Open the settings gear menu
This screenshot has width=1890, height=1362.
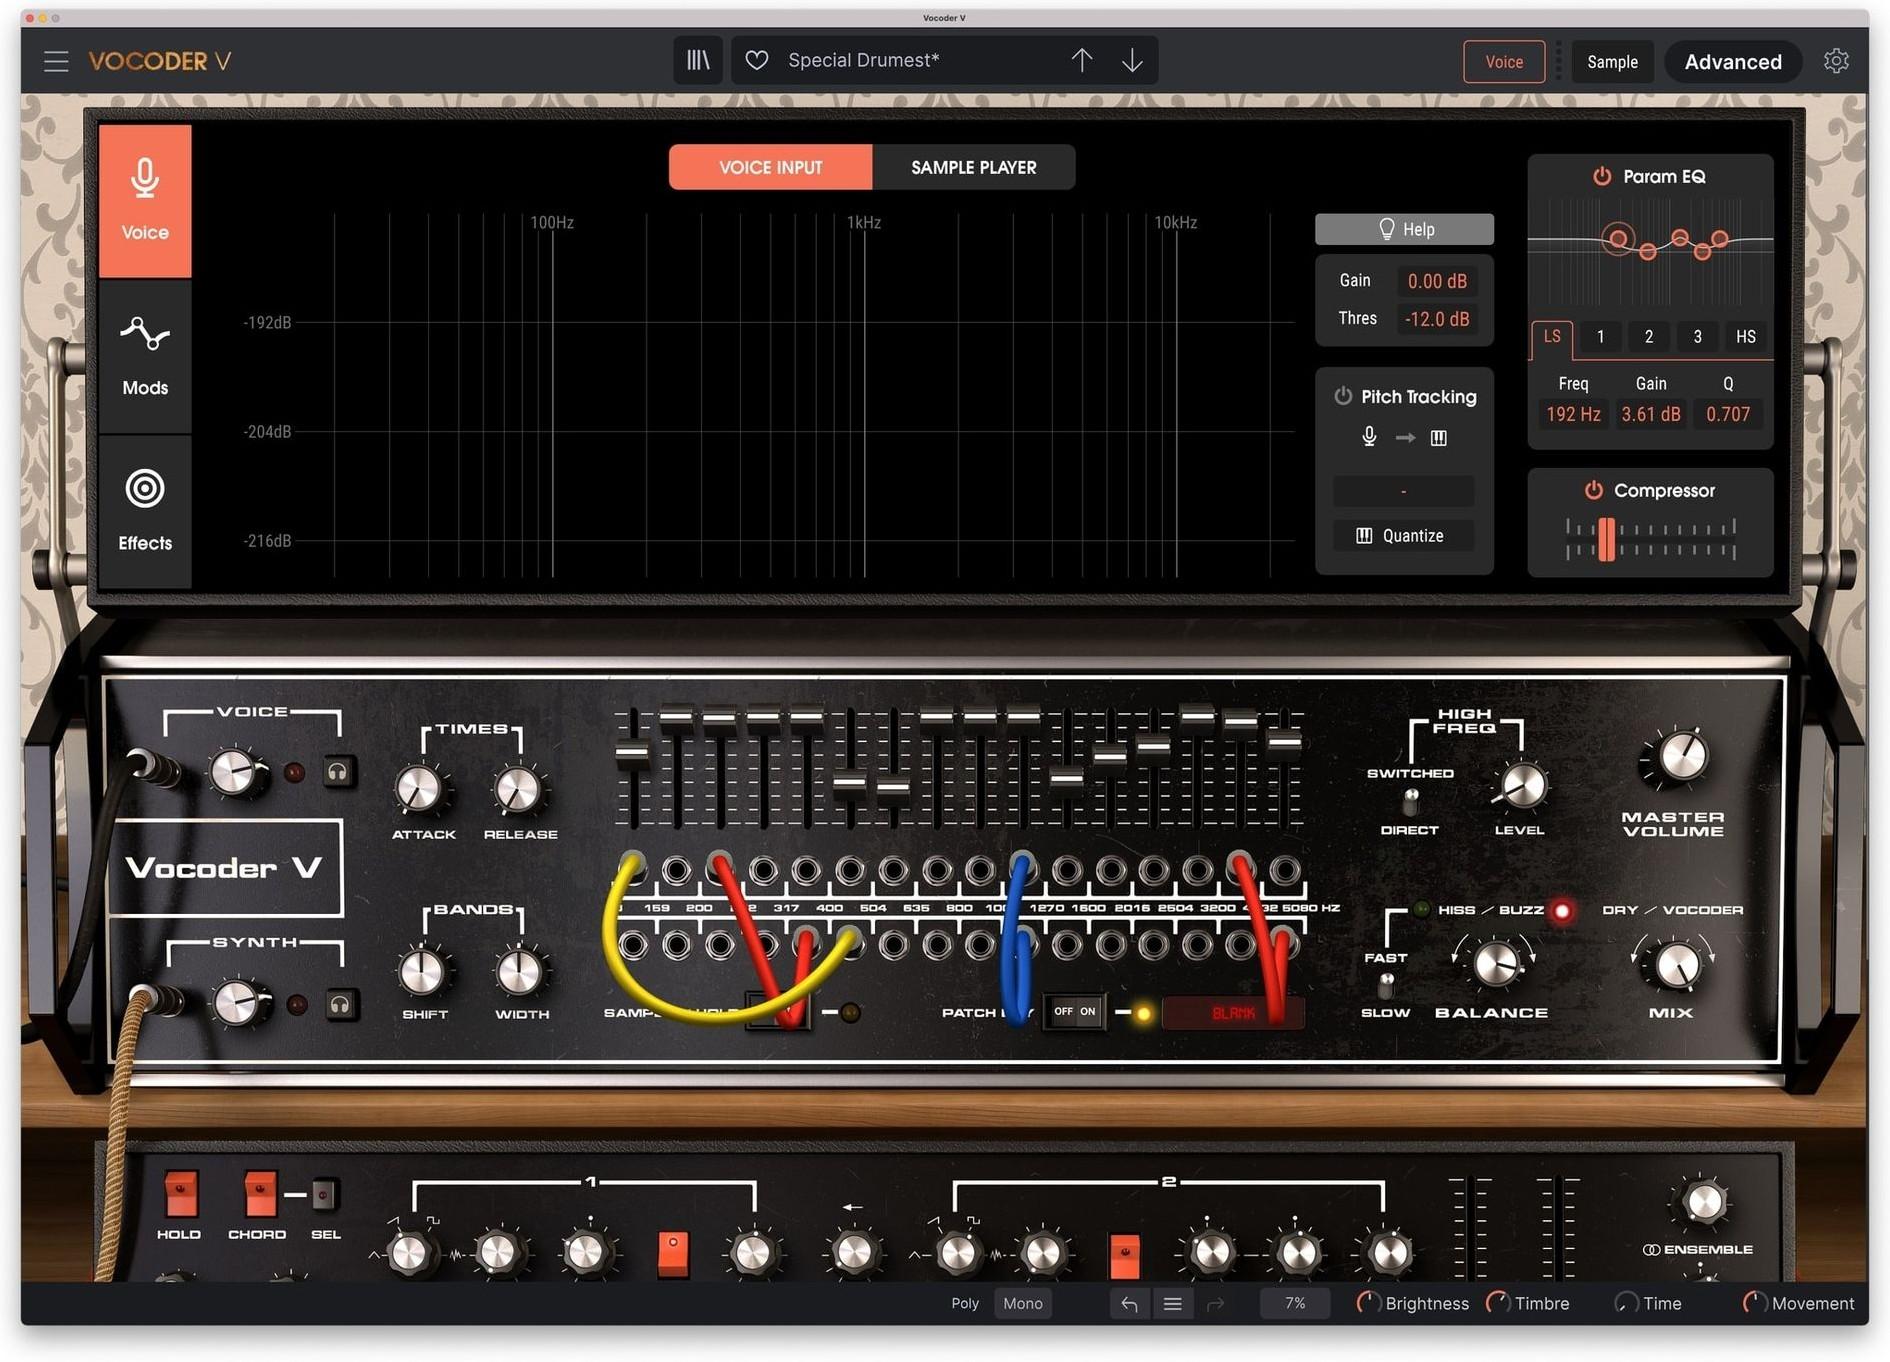tap(1837, 60)
